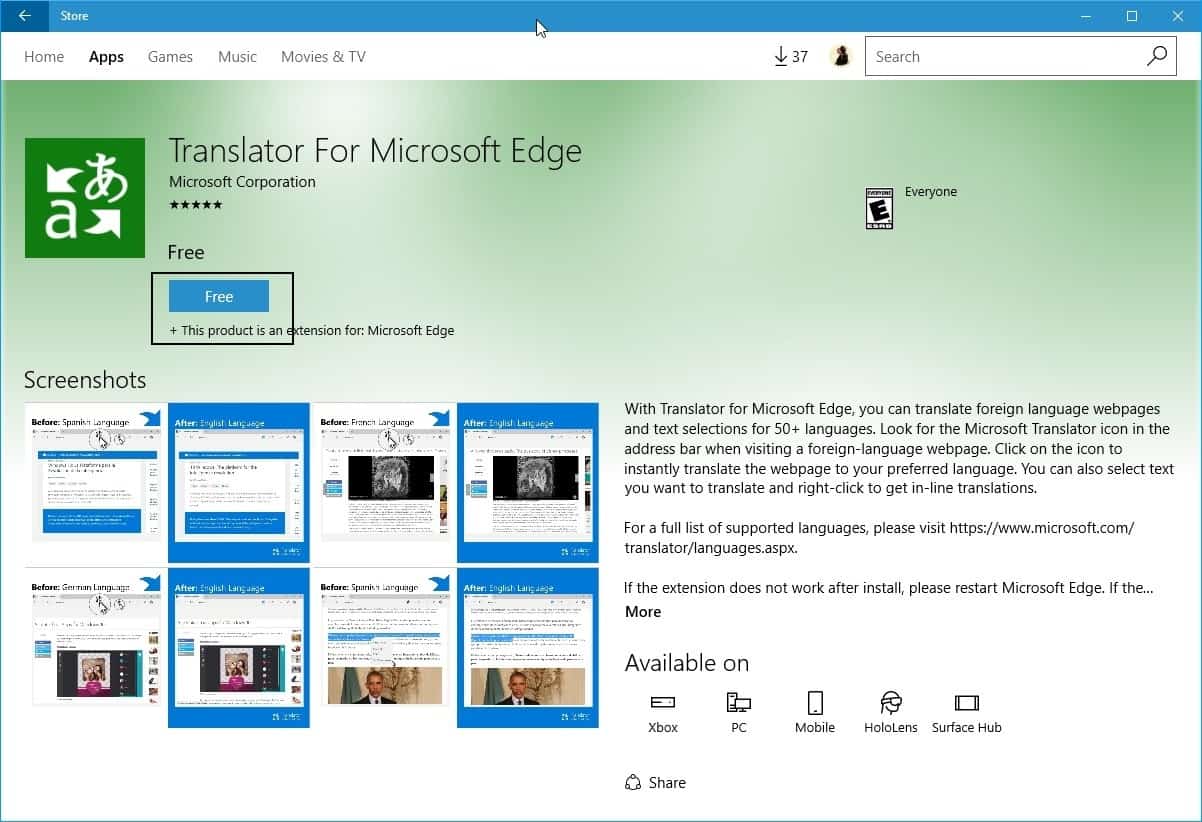Click the search magnifier icon
1202x822 pixels.
1156,56
